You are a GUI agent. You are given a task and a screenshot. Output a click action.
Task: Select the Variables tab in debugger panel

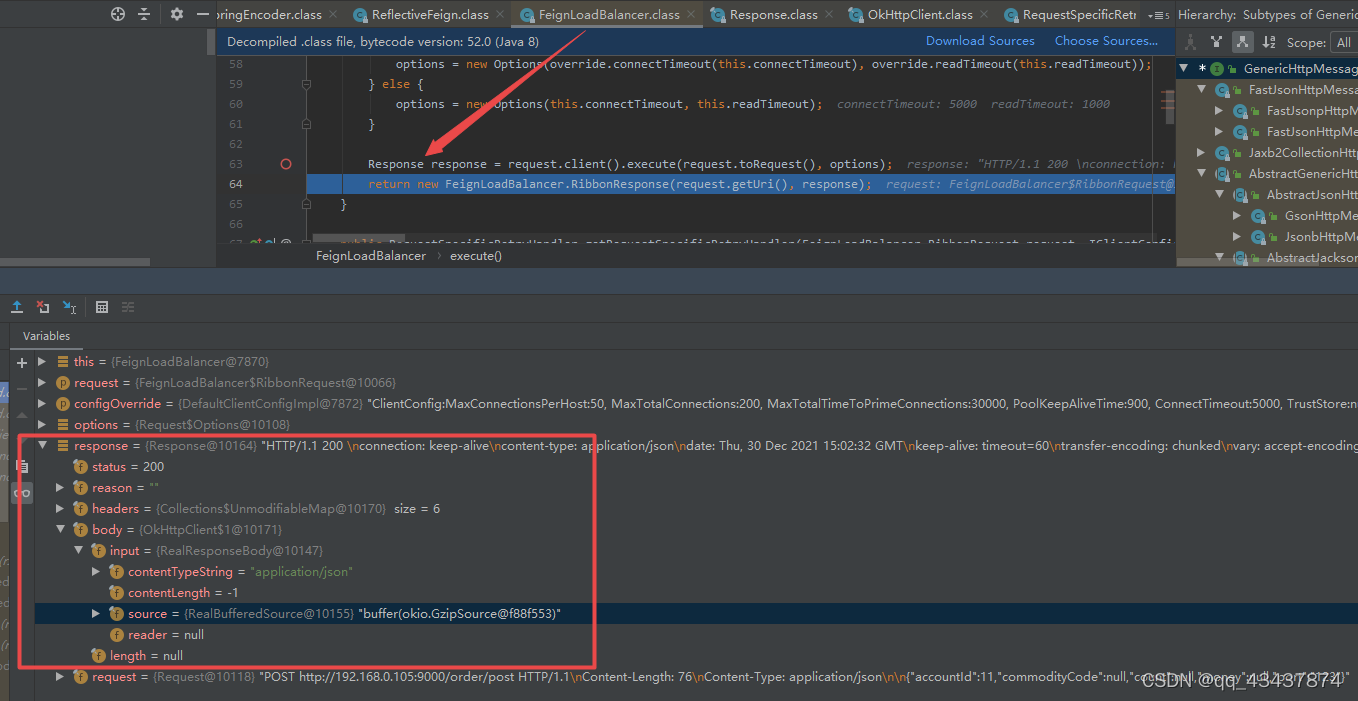pos(45,336)
